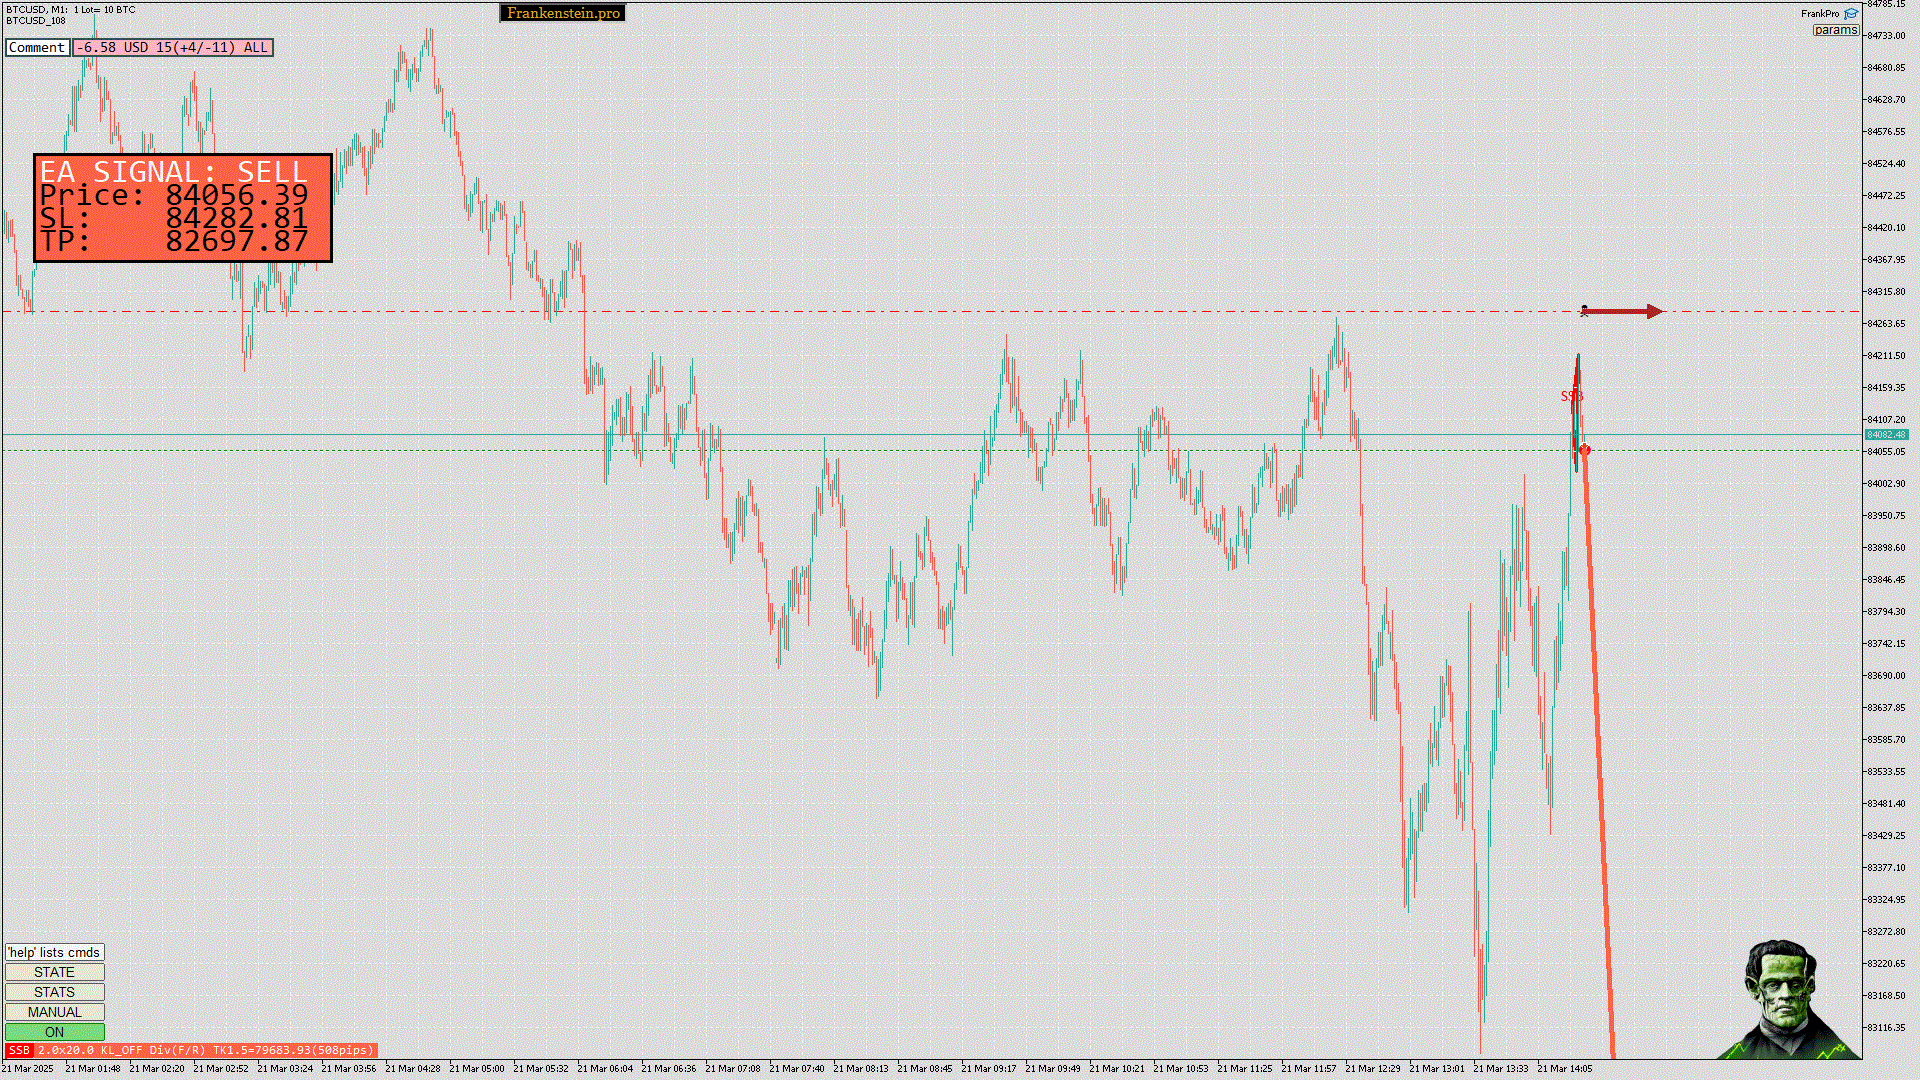The image size is (1920, 1080).
Task: Click the FrankPro graduation cap icon
Action: 1851,14
